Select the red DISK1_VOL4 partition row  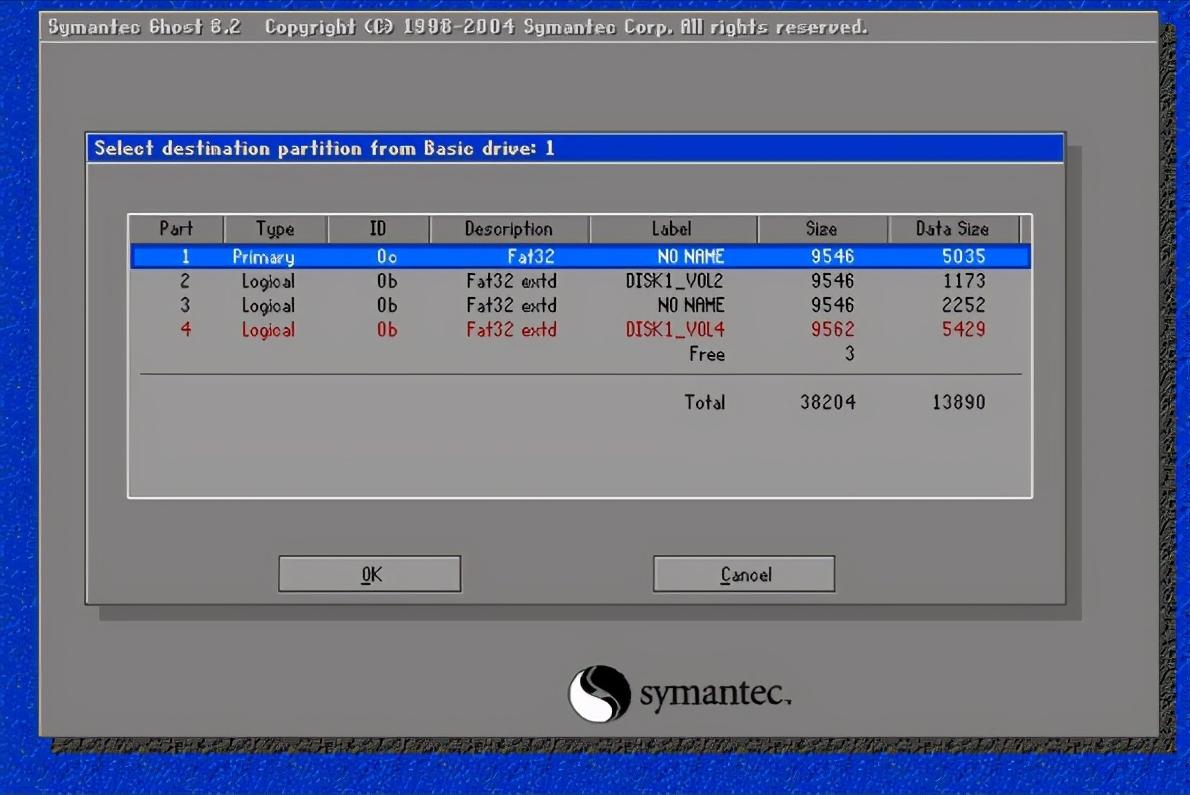580,330
